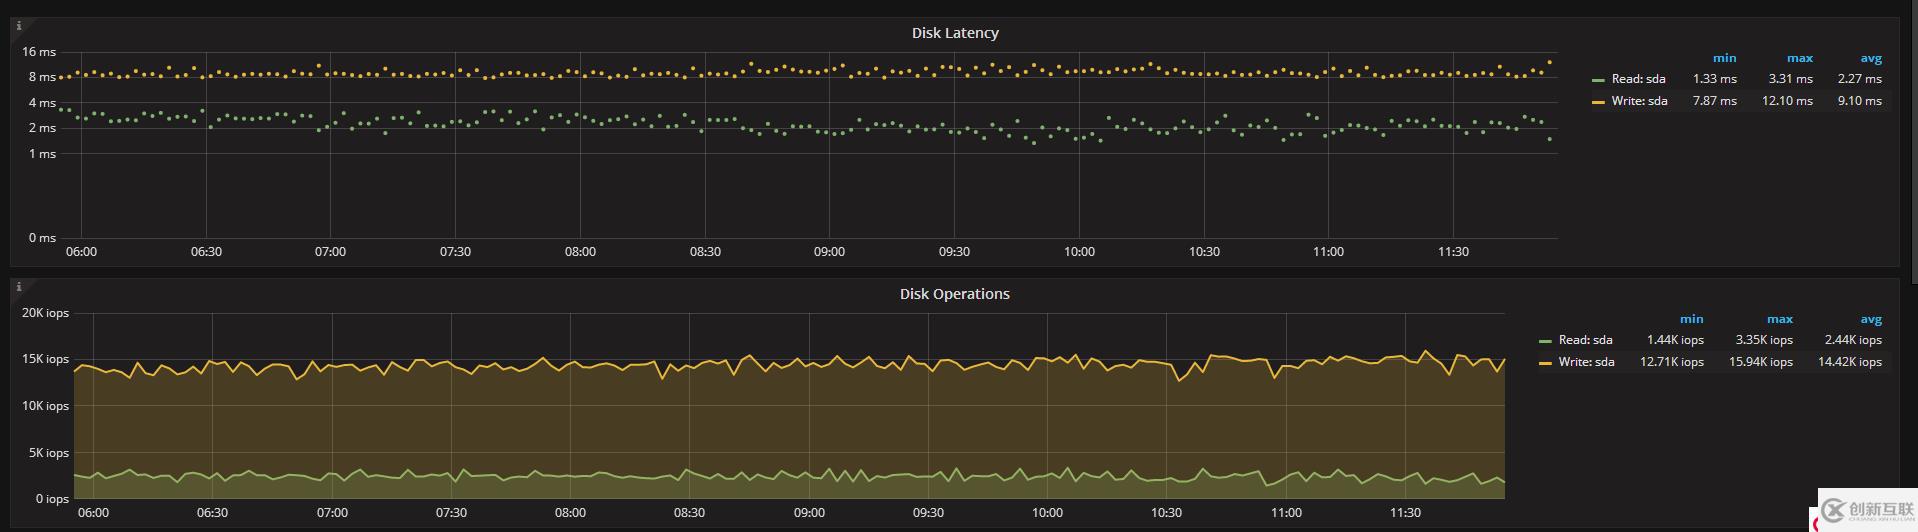Viewport: 1918px width, 532px height.
Task: Select the 1.33 ms read min value
Action: coord(1715,79)
